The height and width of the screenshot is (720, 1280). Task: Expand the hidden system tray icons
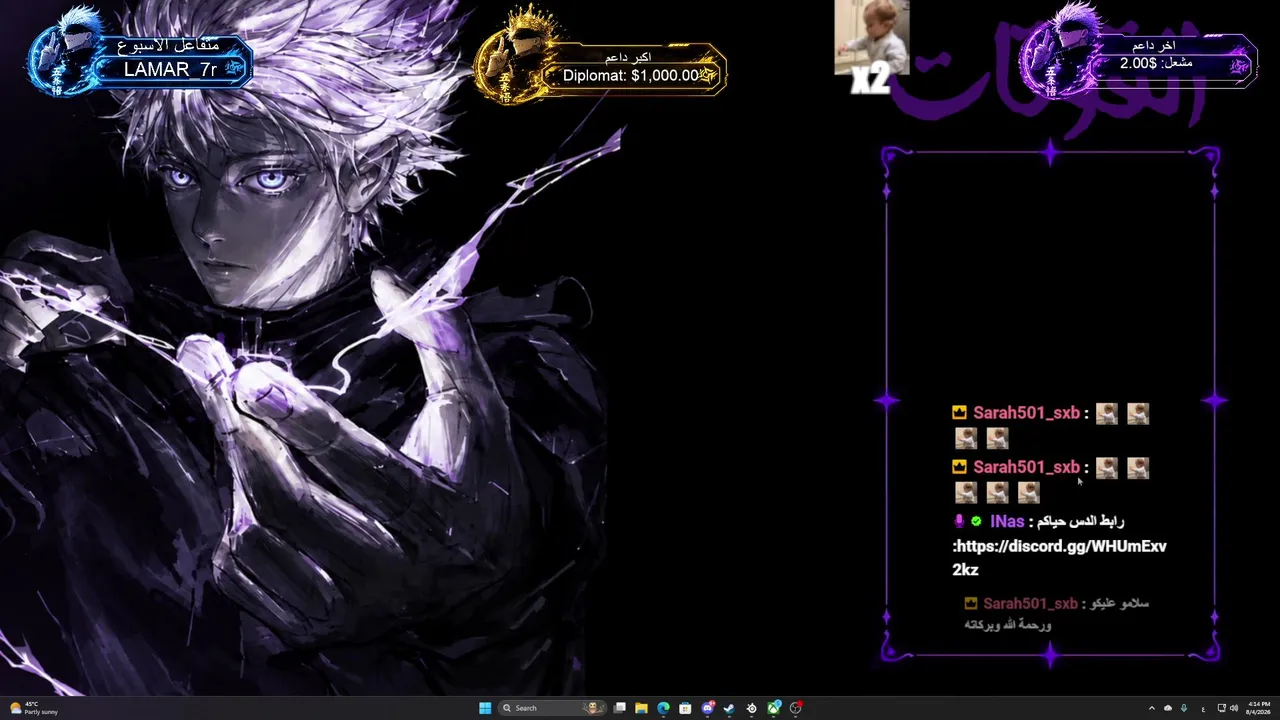(1152, 708)
